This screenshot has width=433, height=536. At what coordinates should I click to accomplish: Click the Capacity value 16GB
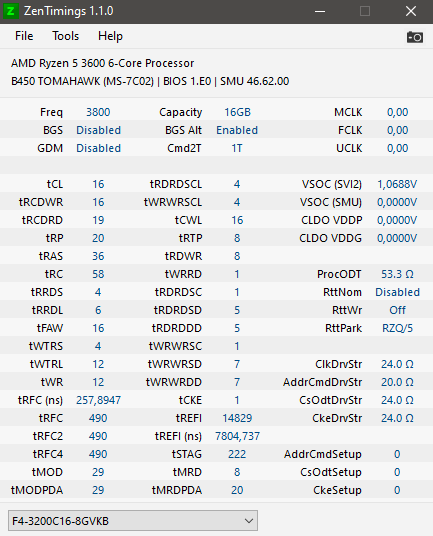tap(237, 112)
